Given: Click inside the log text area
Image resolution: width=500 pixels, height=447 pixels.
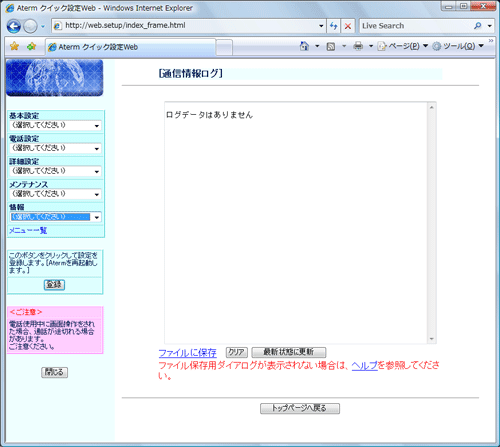Looking at the screenshot, I should pyautogui.click(x=296, y=223).
